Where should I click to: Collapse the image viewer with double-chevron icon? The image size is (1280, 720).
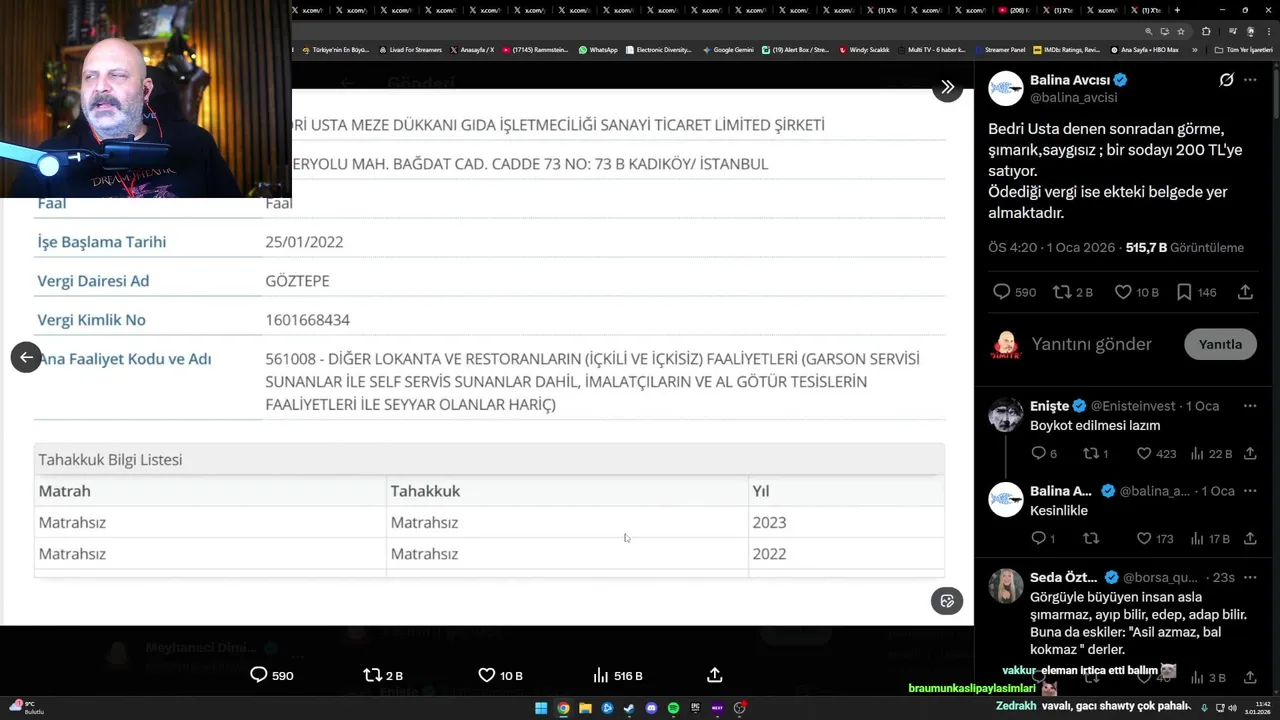click(x=948, y=87)
